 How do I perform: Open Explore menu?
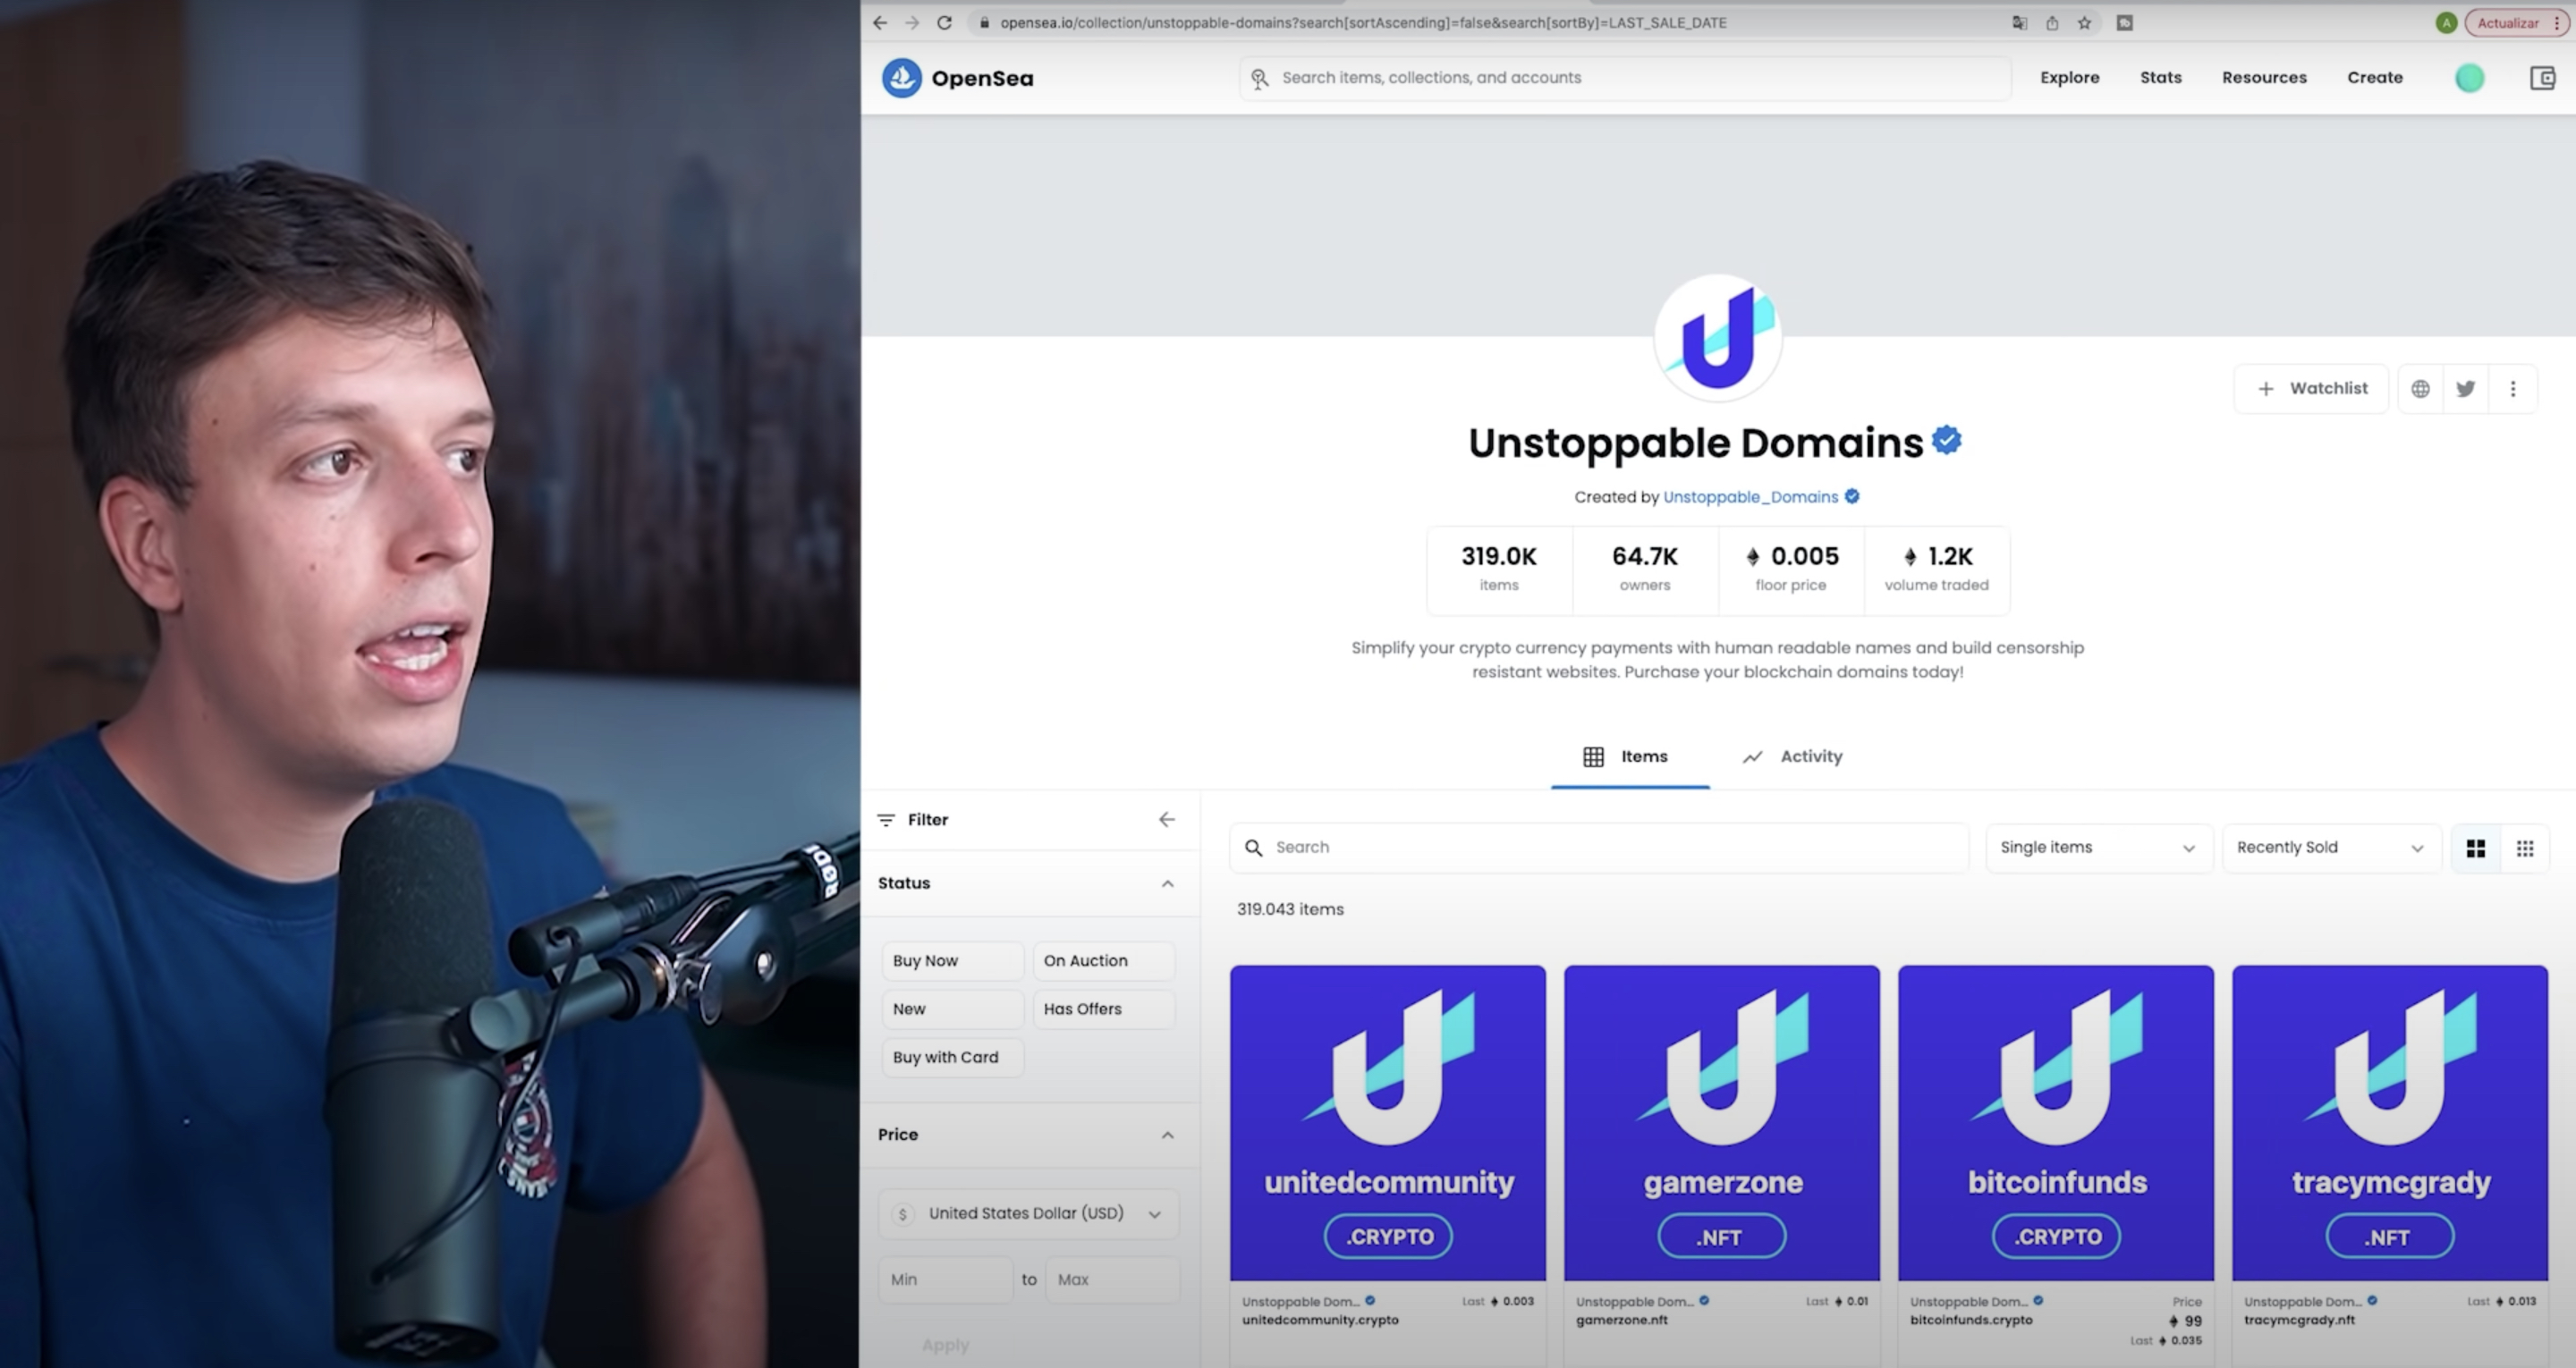pyautogui.click(x=2069, y=78)
